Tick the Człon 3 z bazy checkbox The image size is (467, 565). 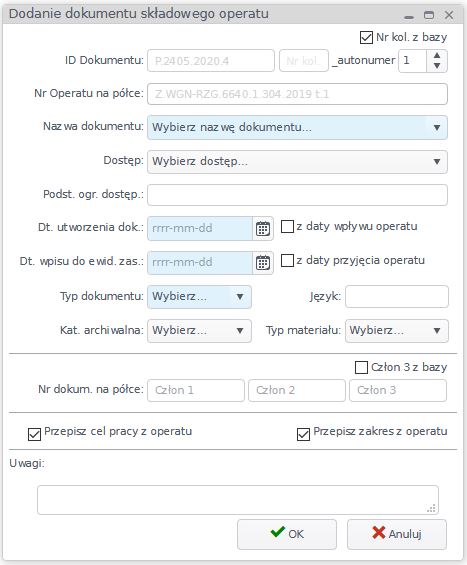[361, 368]
